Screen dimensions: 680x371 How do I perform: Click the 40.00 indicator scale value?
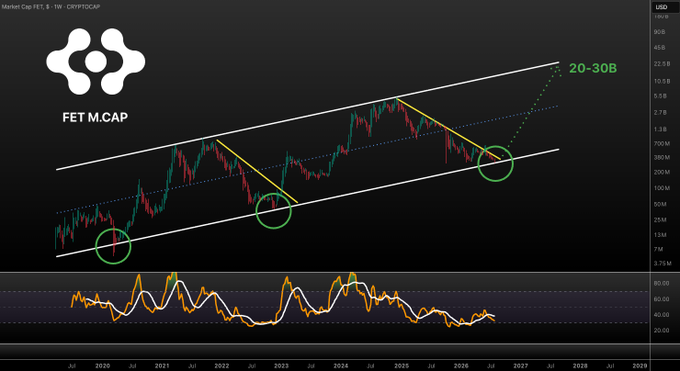click(661, 315)
